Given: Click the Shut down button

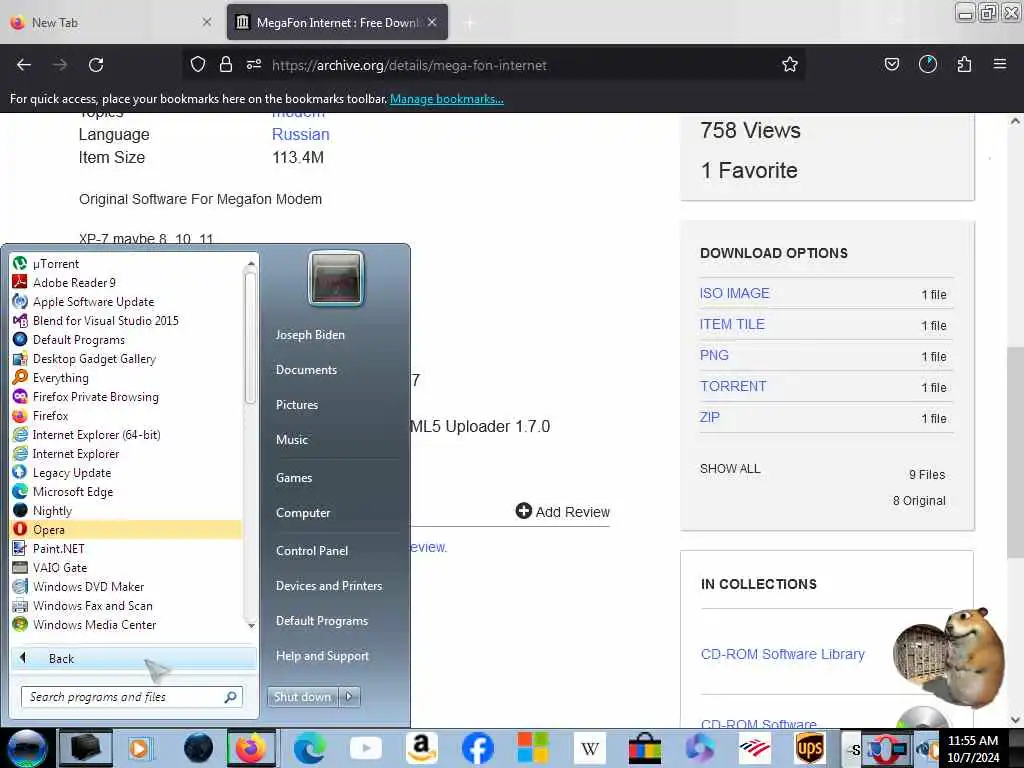Looking at the screenshot, I should pos(303,696).
